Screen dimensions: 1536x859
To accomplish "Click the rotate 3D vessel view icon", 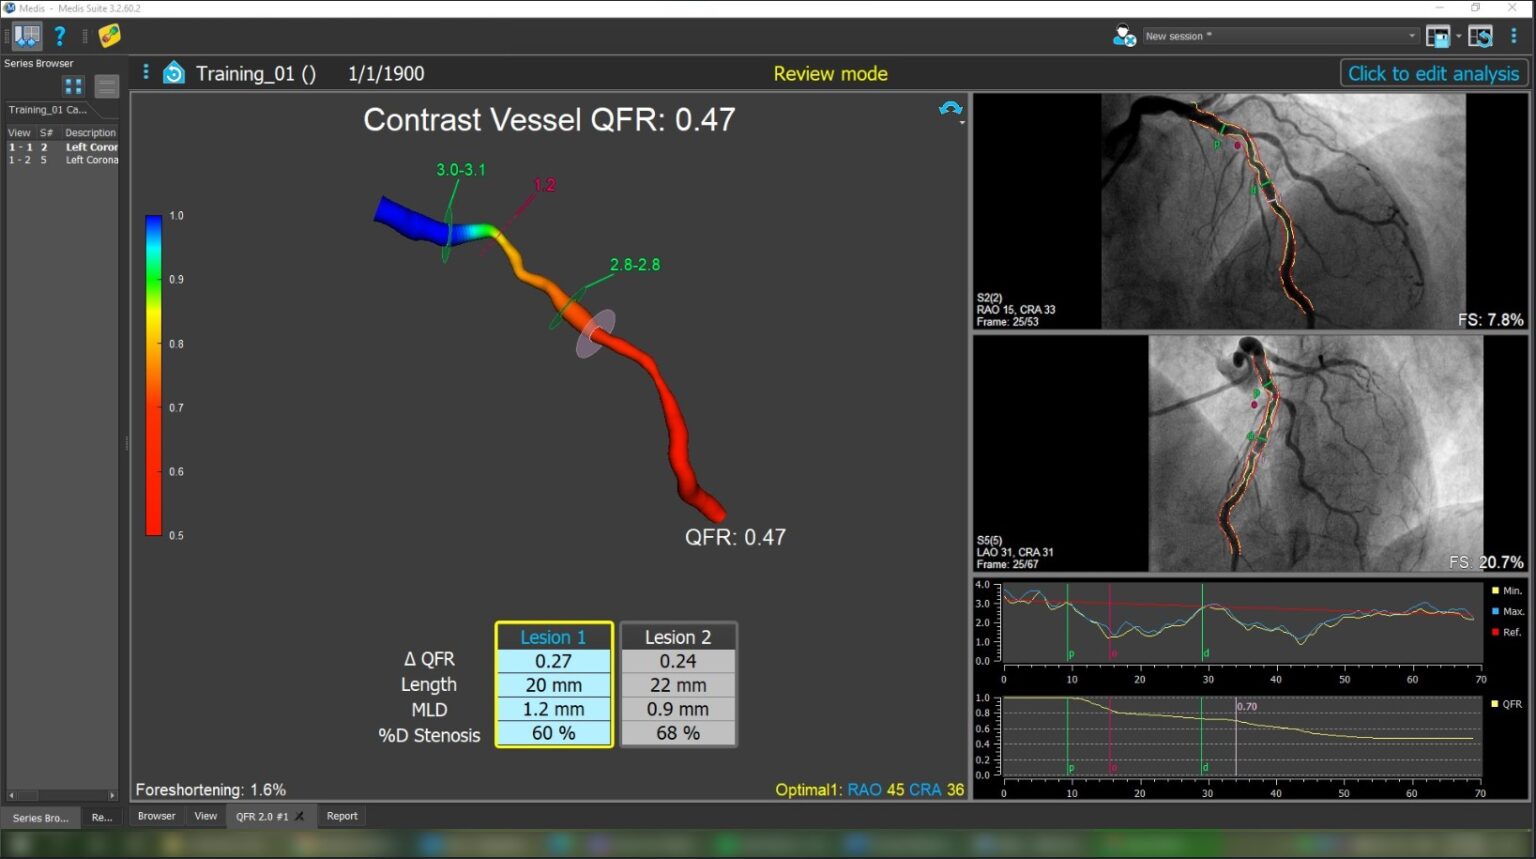I will tap(950, 109).
